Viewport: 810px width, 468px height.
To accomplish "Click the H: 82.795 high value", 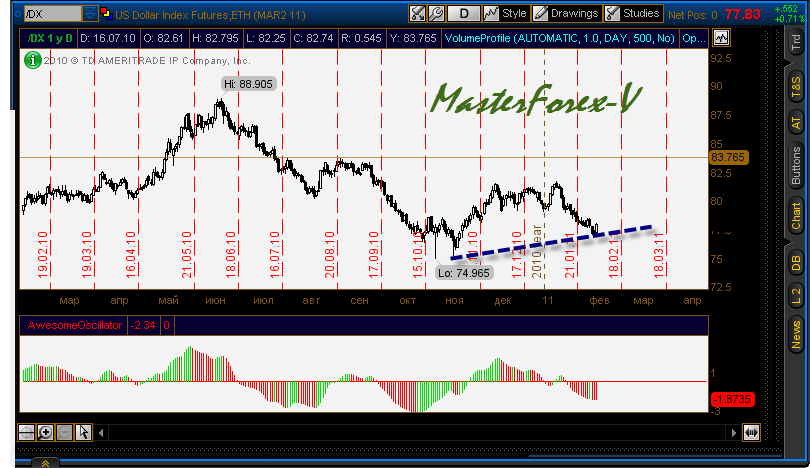I will tap(215, 38).
